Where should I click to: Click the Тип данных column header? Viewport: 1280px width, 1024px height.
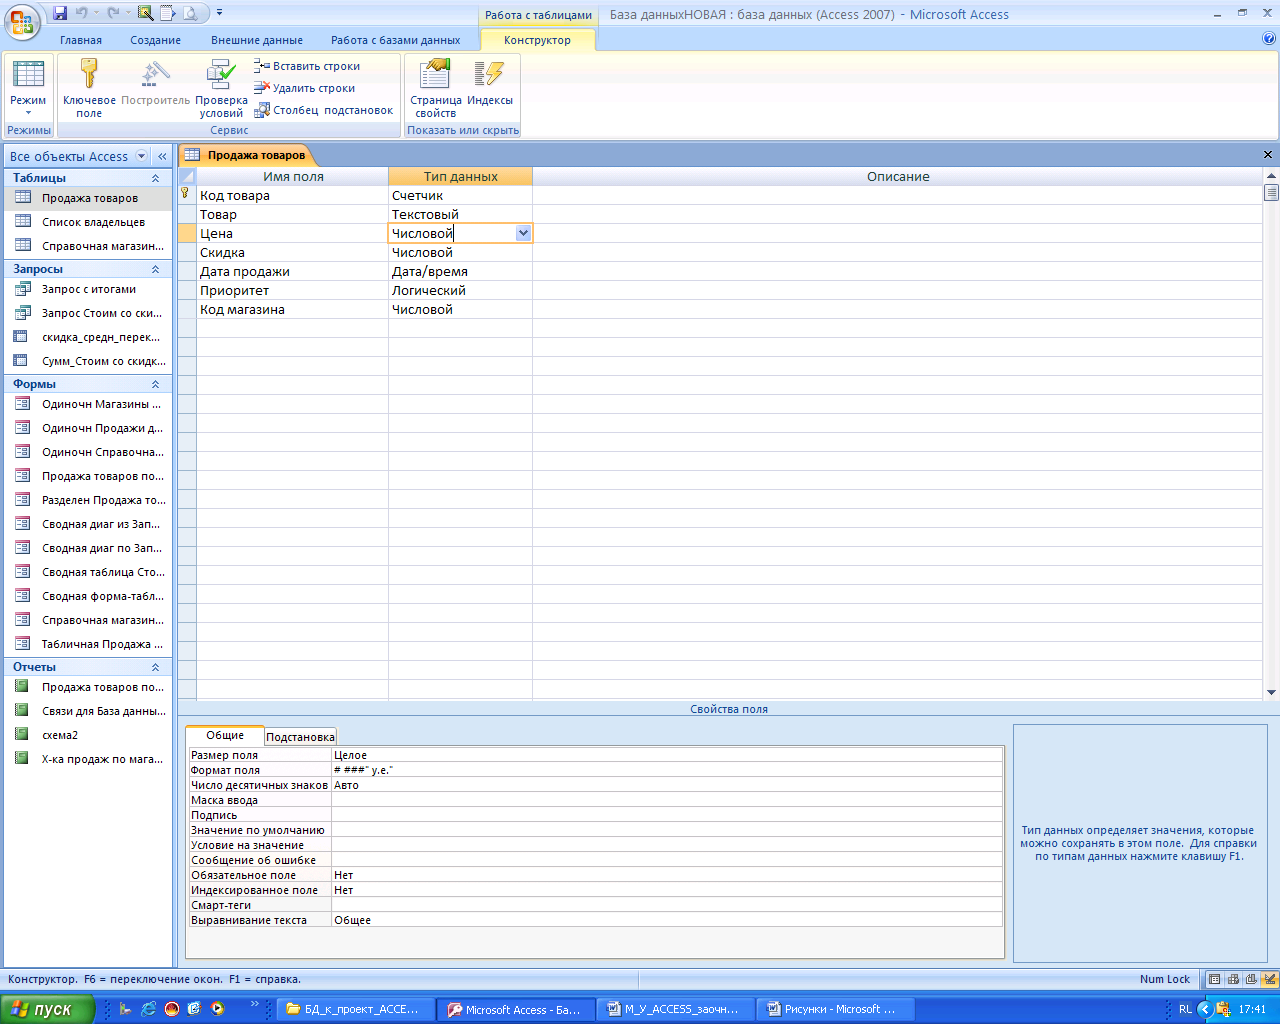pyautogui.click(x=460, y=176)
